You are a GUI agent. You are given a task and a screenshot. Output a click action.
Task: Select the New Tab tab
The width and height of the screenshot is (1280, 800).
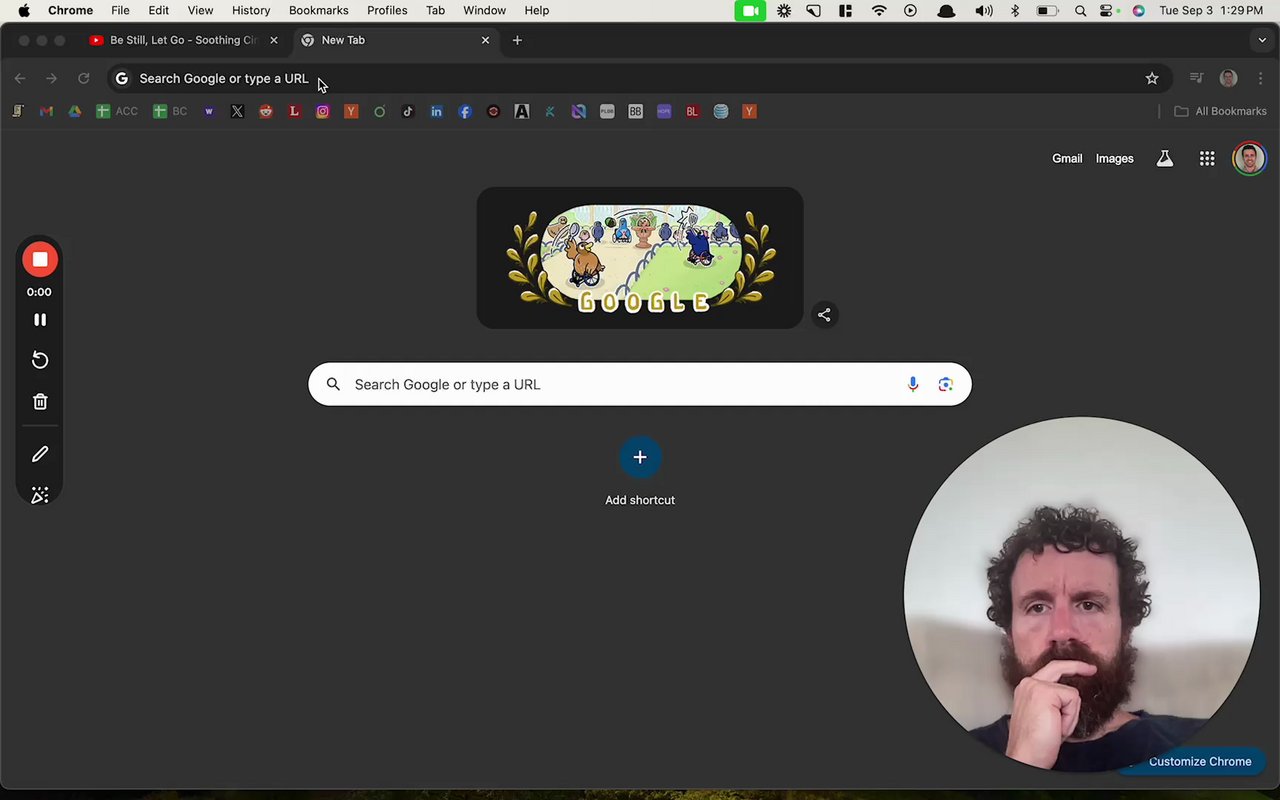(x=395, y=40)
